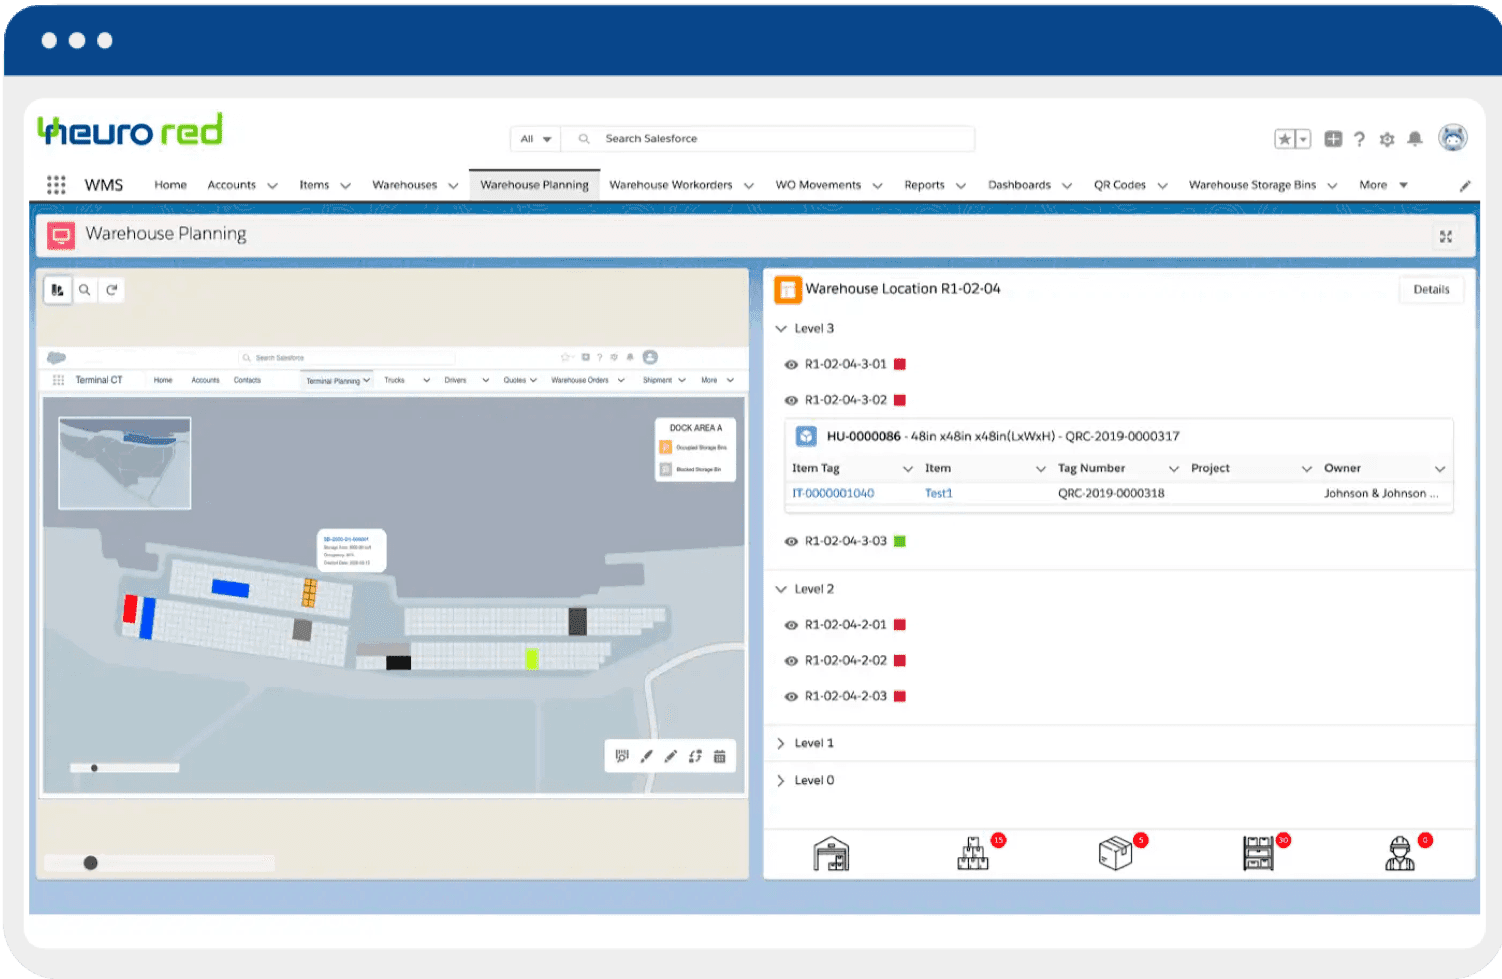
Task: Click the worker with hard hat icon
Action: (x=1400, y=854)
